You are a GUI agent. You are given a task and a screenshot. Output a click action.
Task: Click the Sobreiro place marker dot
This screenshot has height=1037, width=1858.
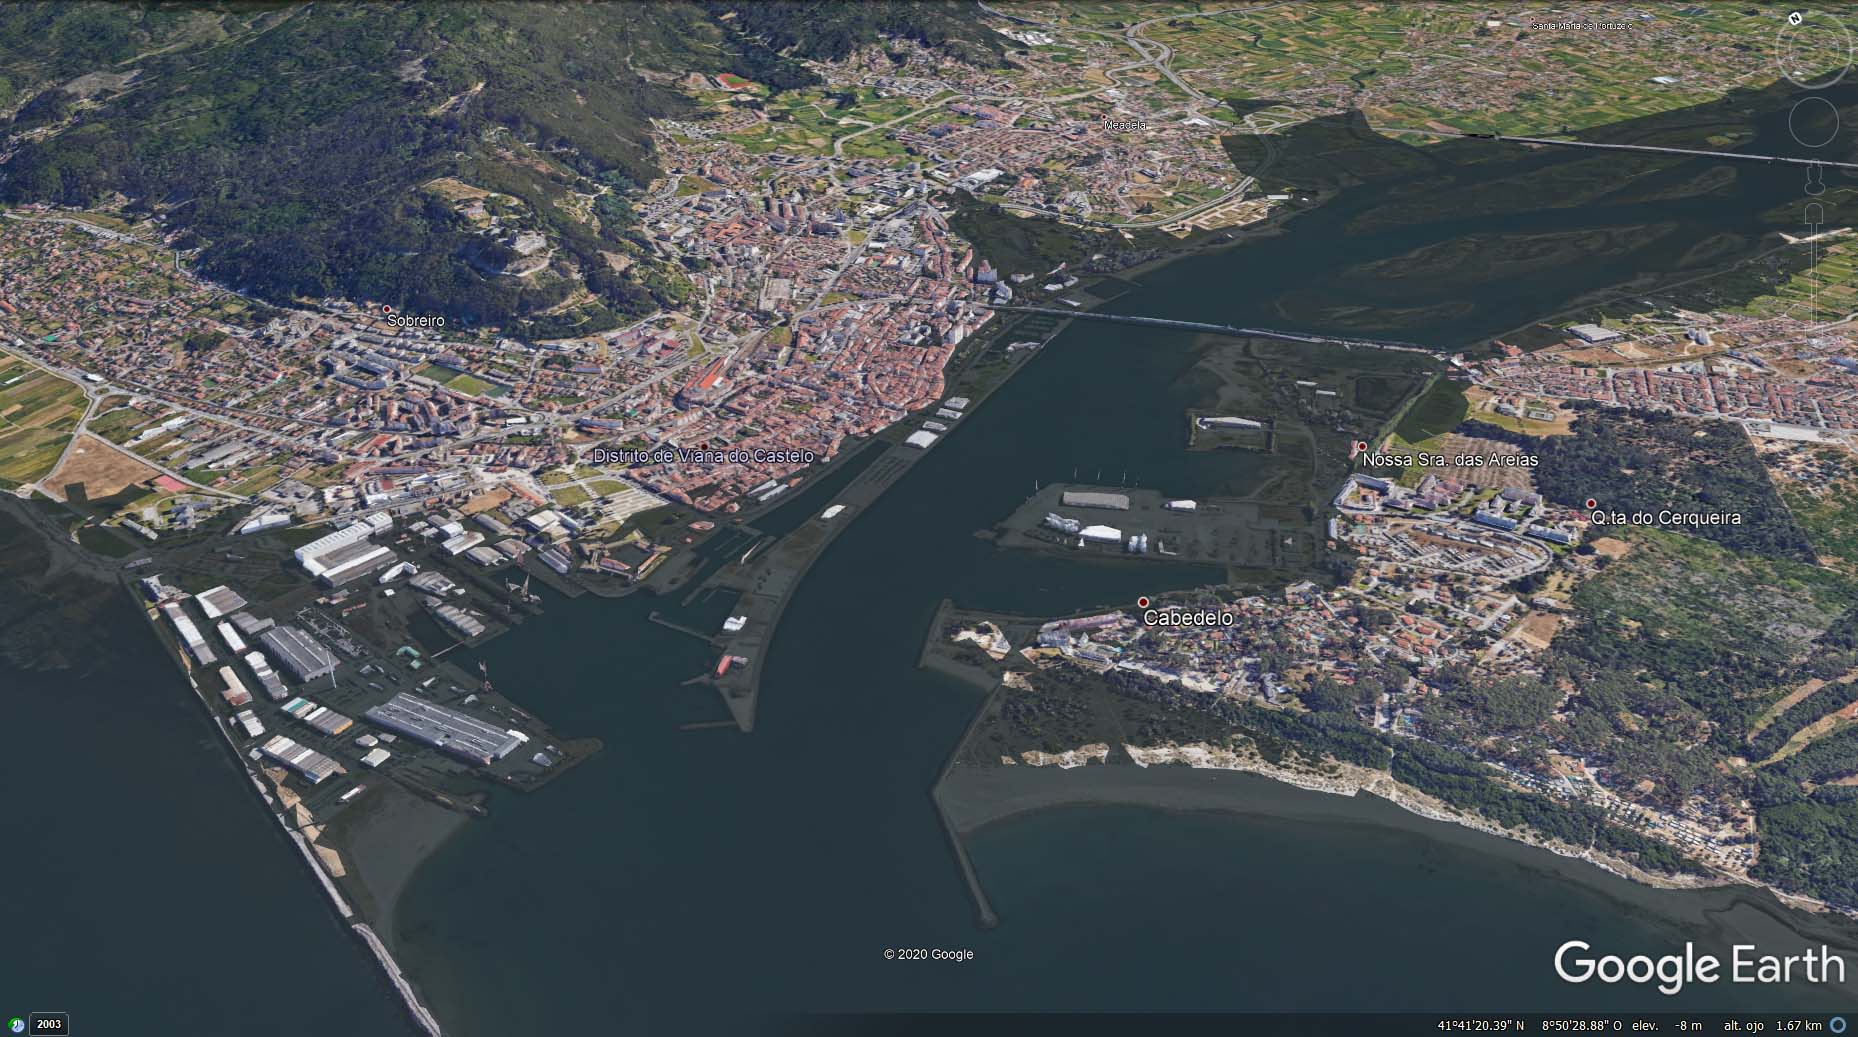387,309
